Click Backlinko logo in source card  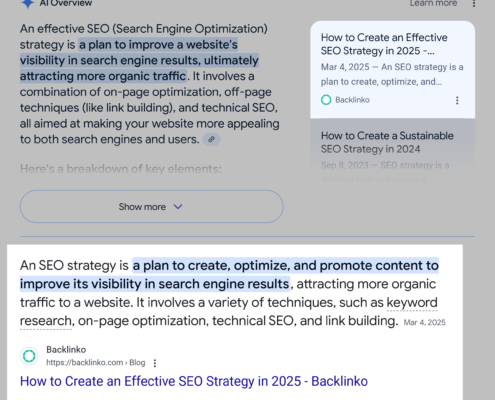click(326, 100)
